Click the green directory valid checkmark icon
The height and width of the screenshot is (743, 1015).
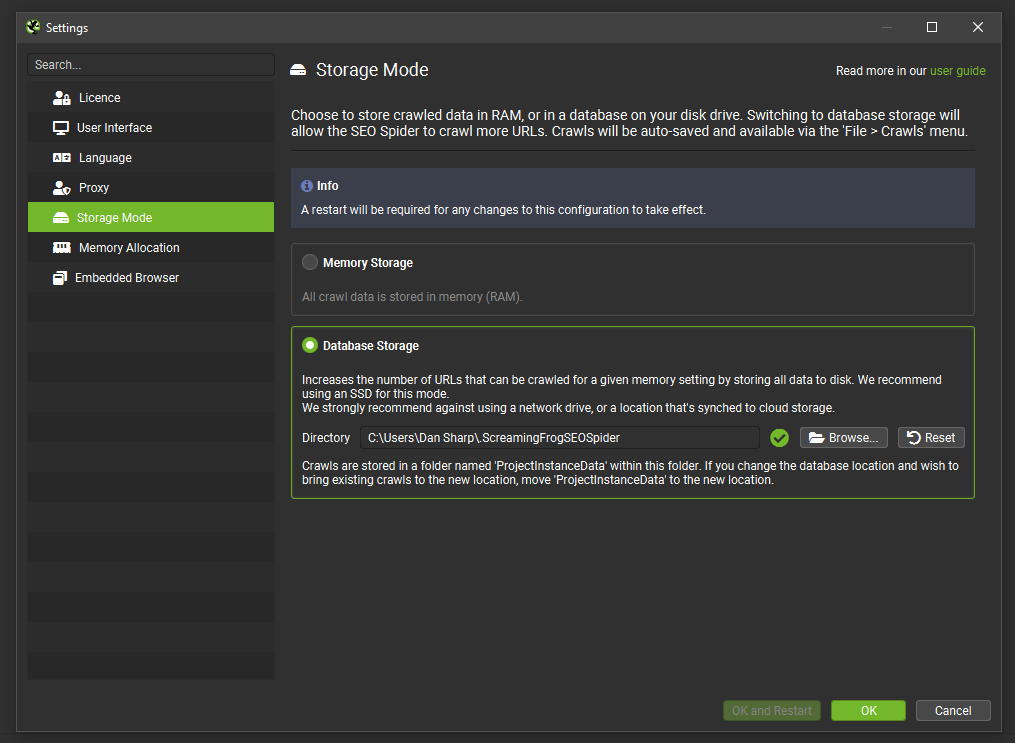click(780, 438)
